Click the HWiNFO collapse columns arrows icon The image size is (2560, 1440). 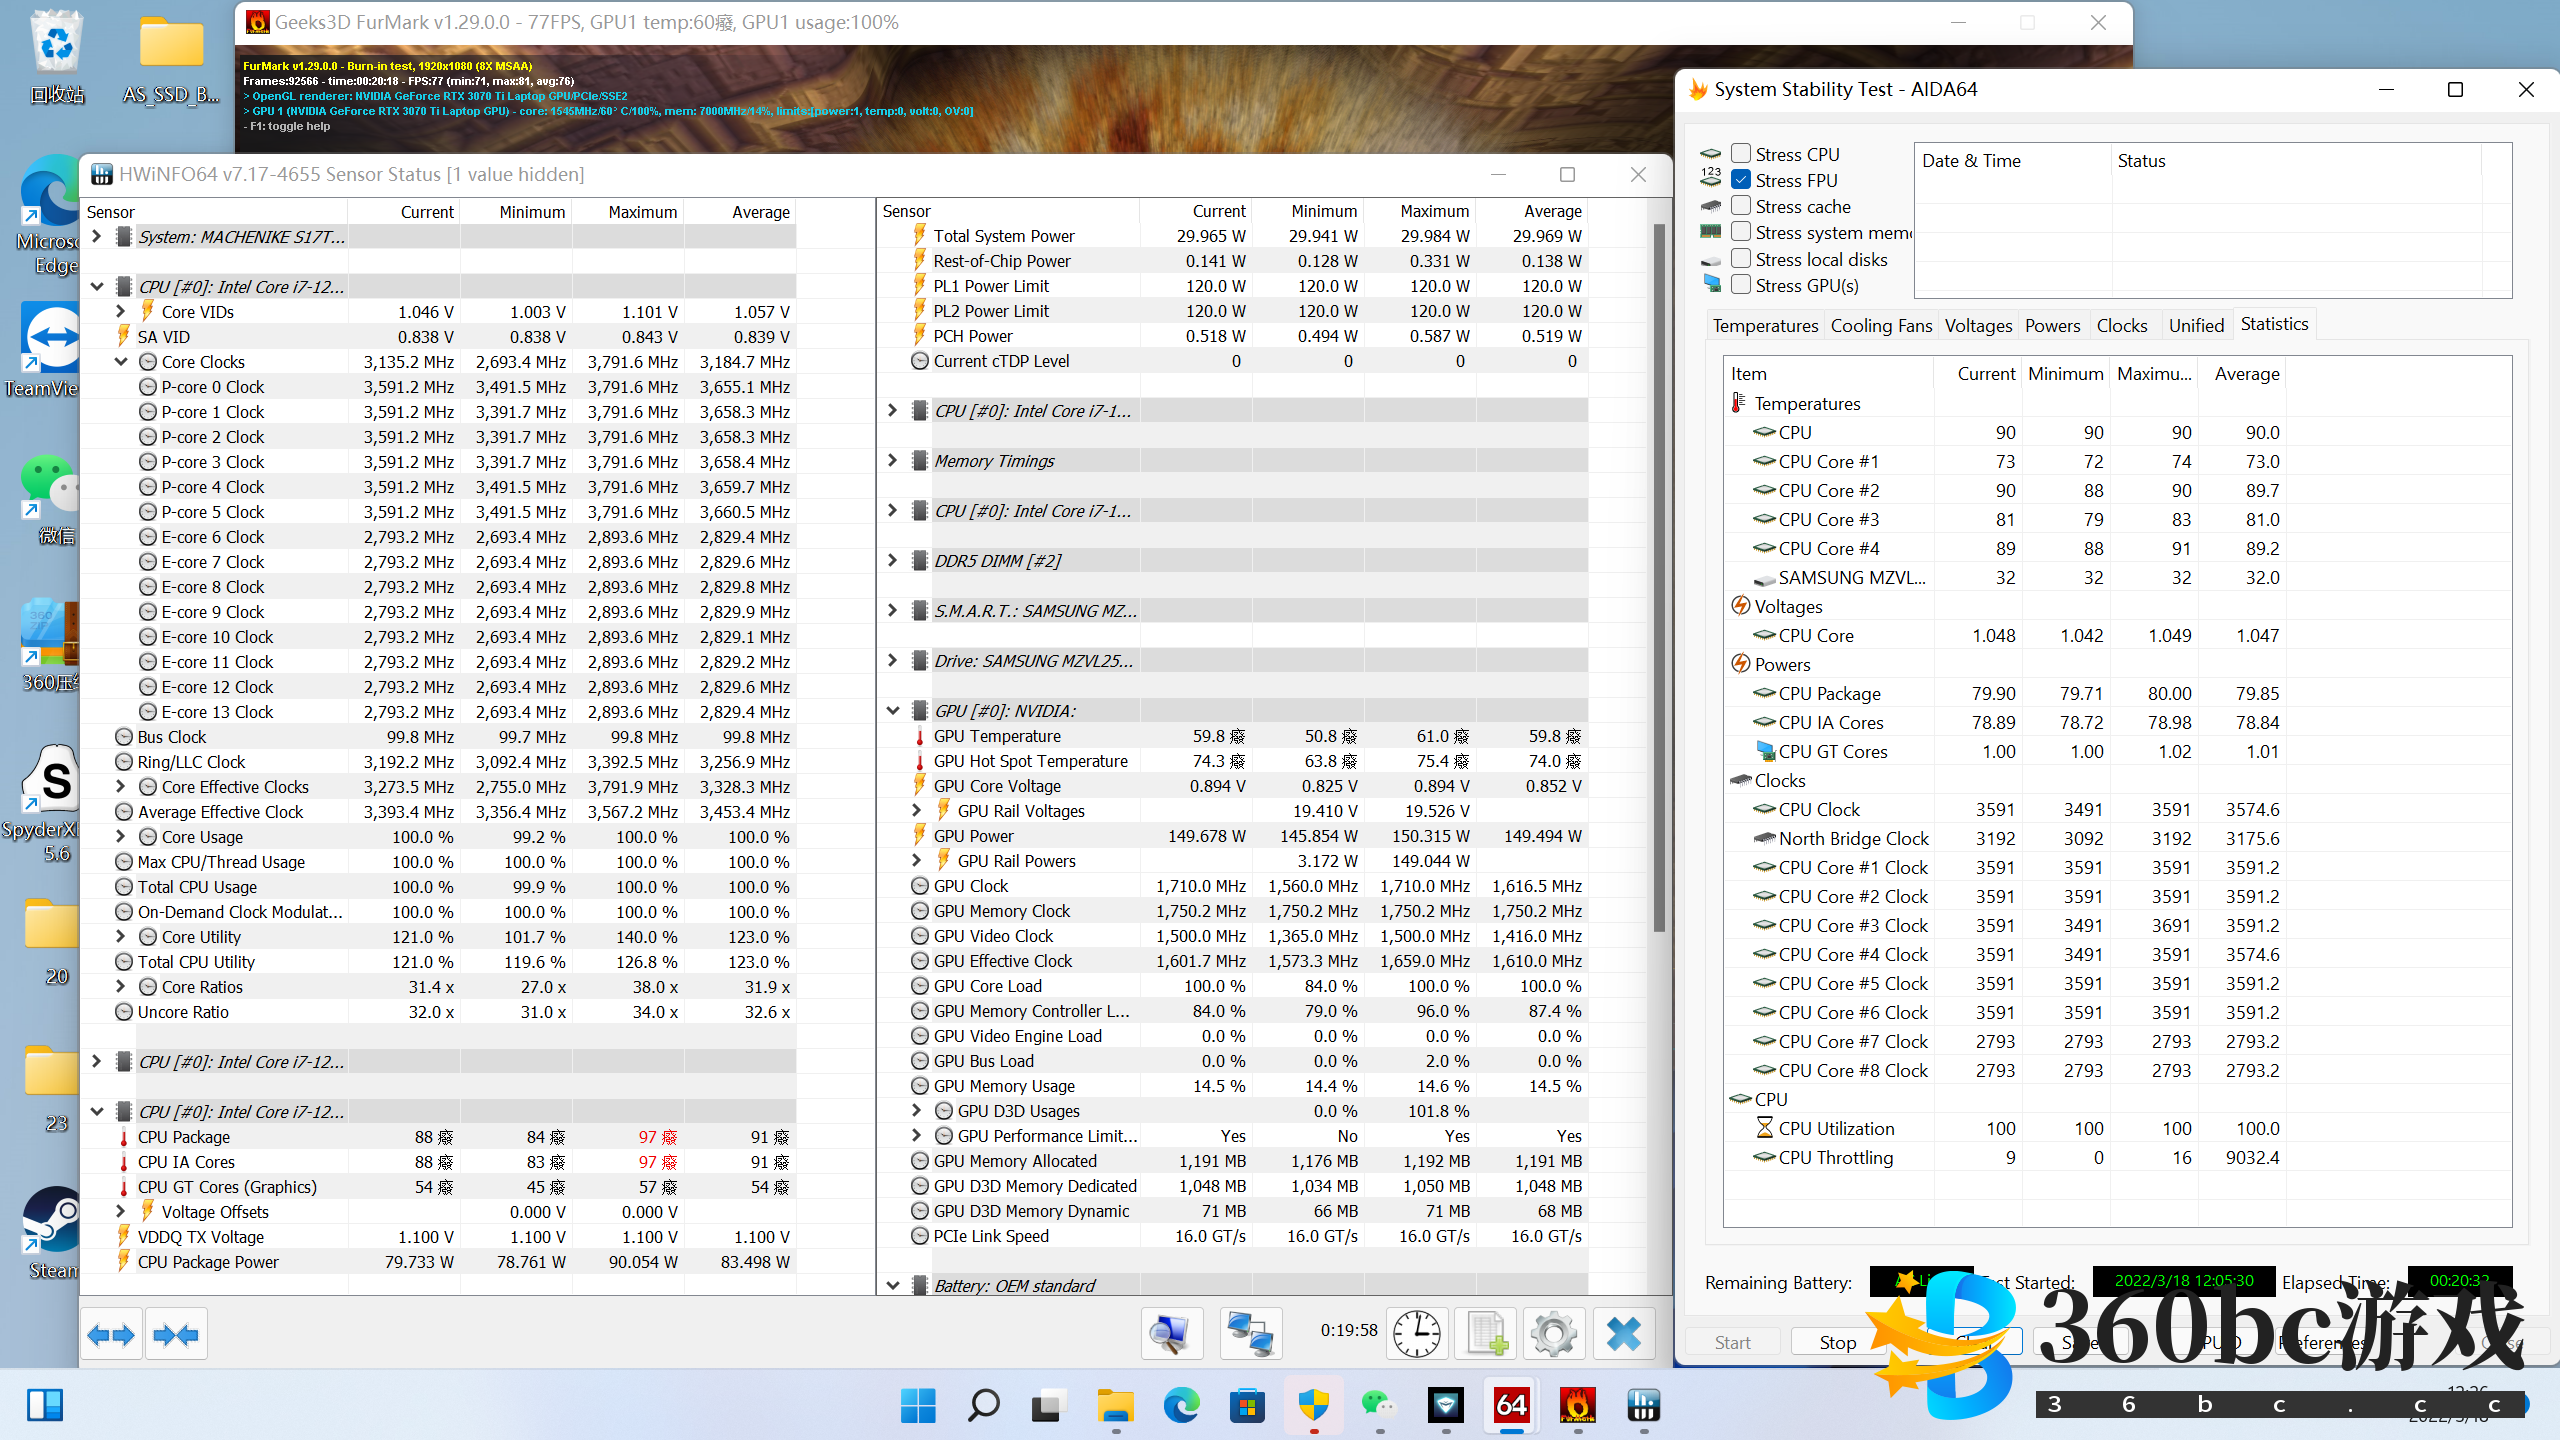[x=176, y=1334]
